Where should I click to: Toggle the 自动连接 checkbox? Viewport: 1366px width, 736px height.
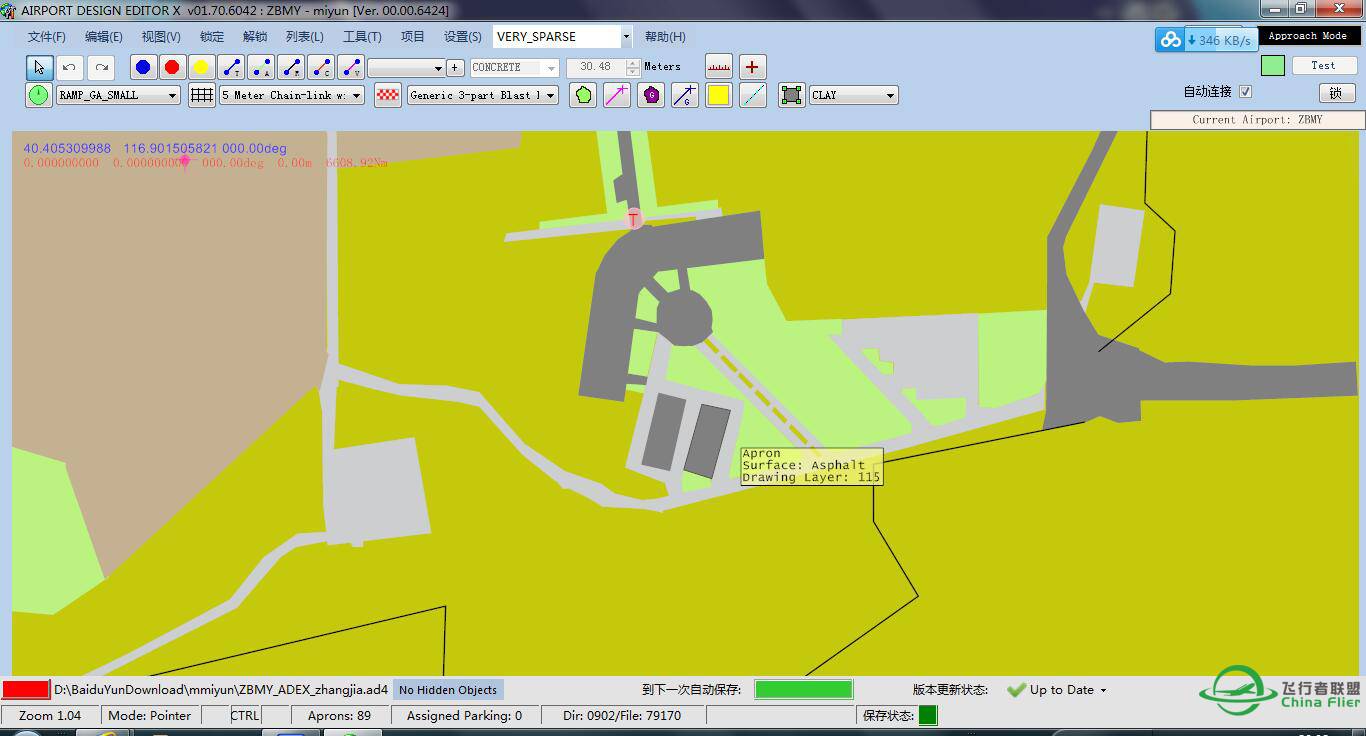(x=1245, y=91)
